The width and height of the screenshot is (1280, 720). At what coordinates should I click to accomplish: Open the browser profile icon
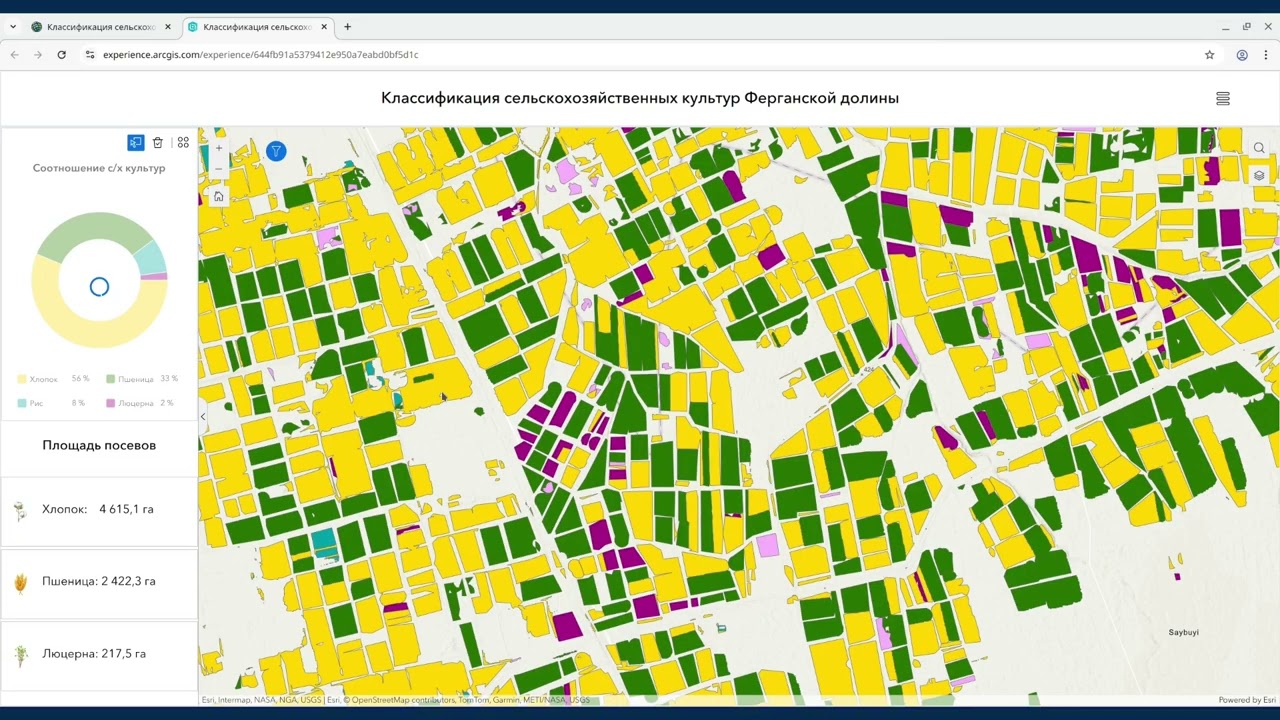(x=1242, y=55)
